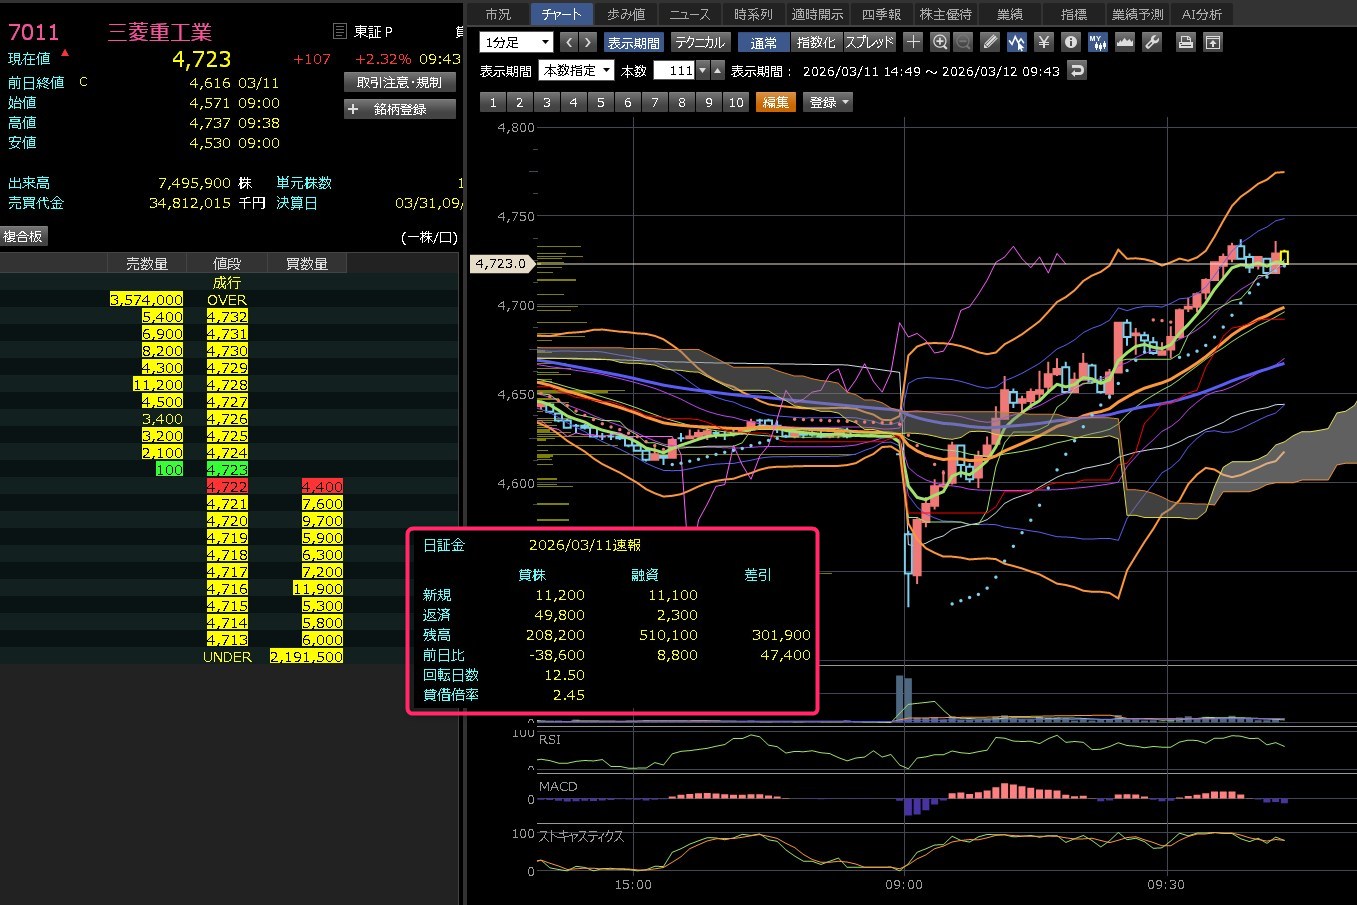The height and width of the screenshot is (905, 1357).
Task: Open chart settings wrench icon
Action: [1152, 42]
